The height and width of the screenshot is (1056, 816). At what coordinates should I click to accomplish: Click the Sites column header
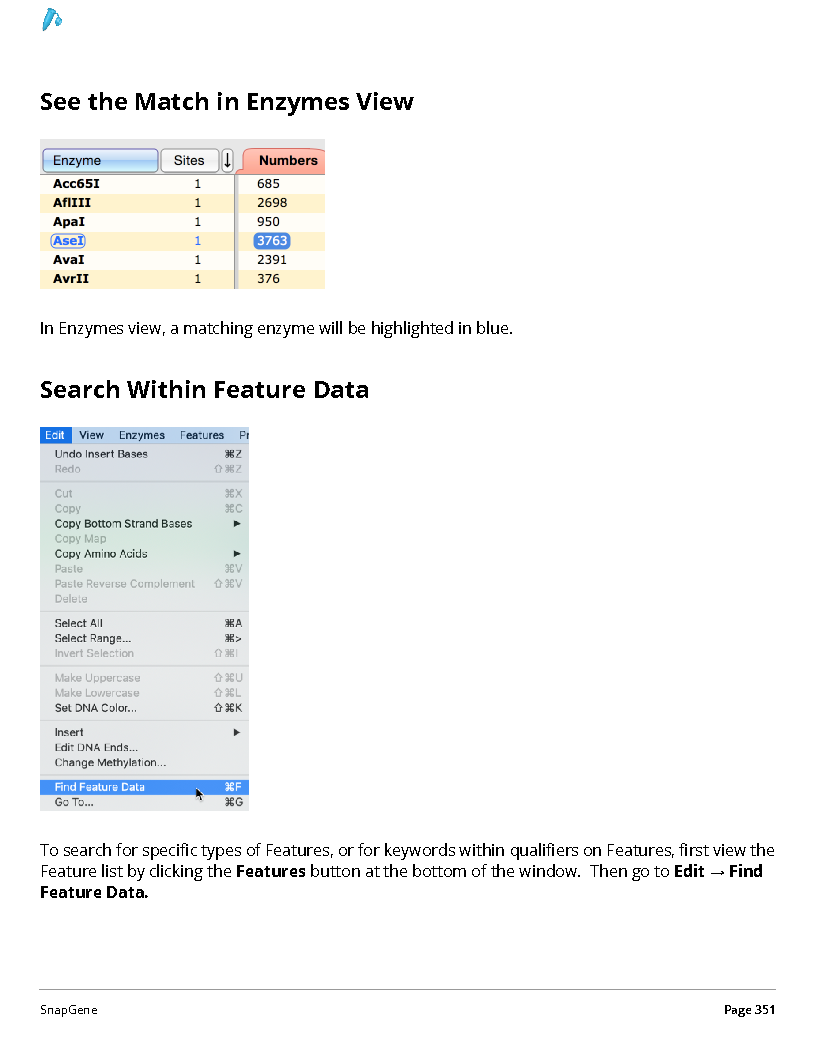[189, 160]
